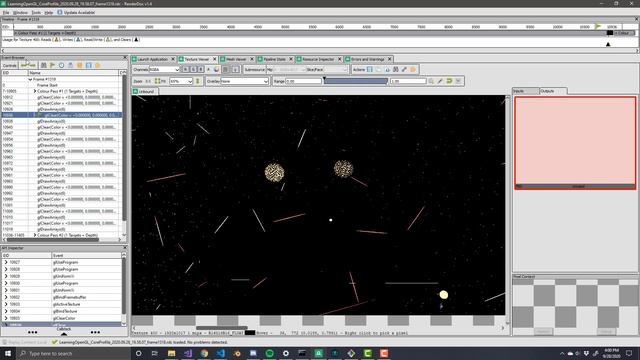Switch to the Errors and Warnings tab
This screenshot has width=640, height=360.
[x=368, y=59]
